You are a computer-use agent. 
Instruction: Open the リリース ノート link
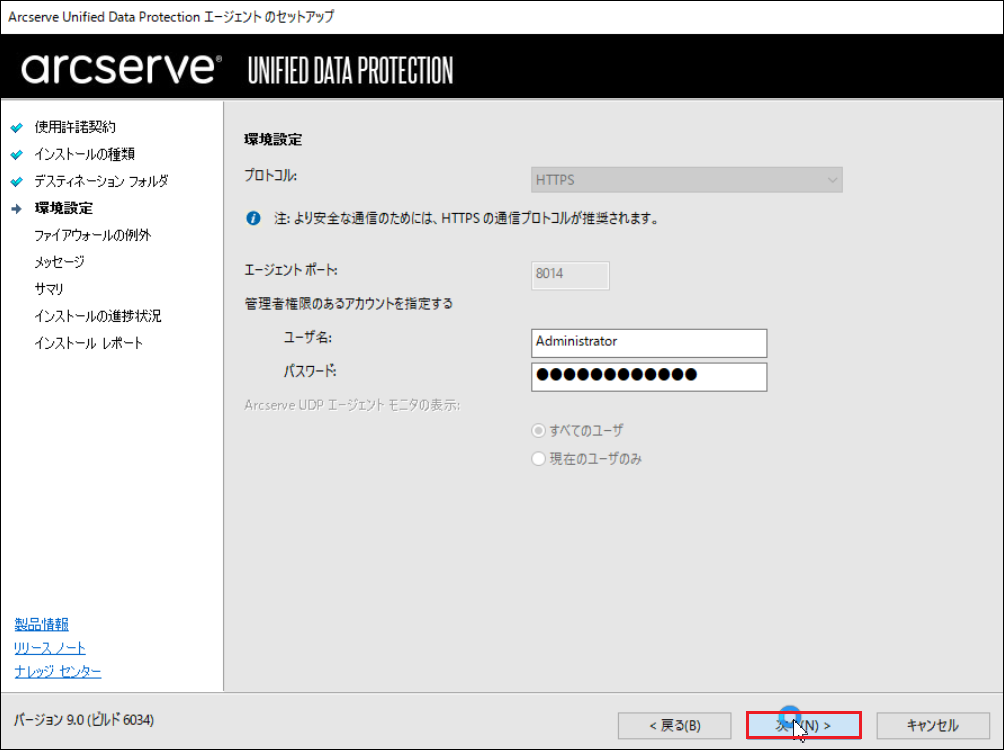(x=50, y=648)
